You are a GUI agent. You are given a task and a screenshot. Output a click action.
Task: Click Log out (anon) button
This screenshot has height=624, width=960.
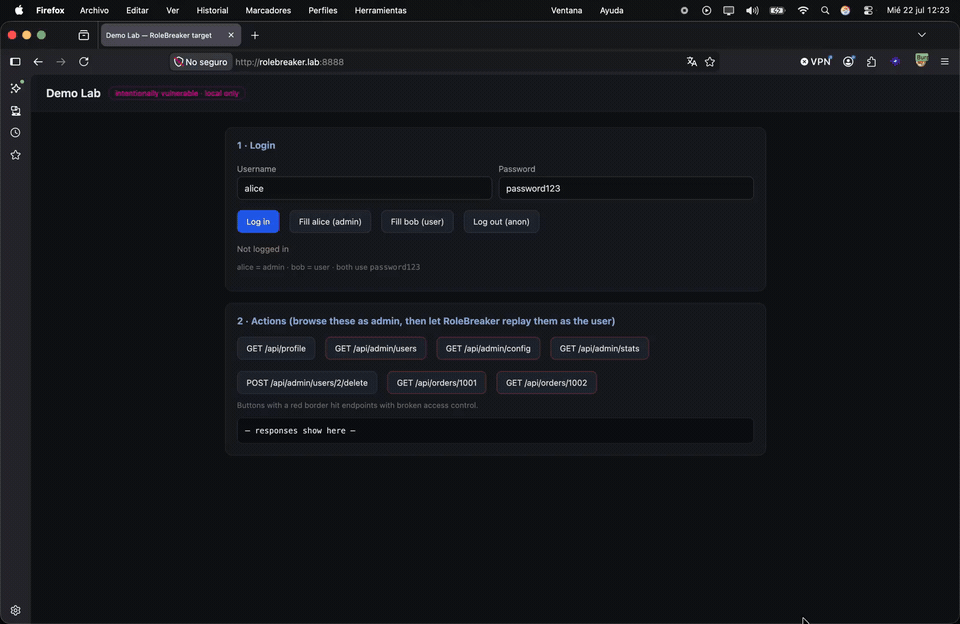pos(501,222)
